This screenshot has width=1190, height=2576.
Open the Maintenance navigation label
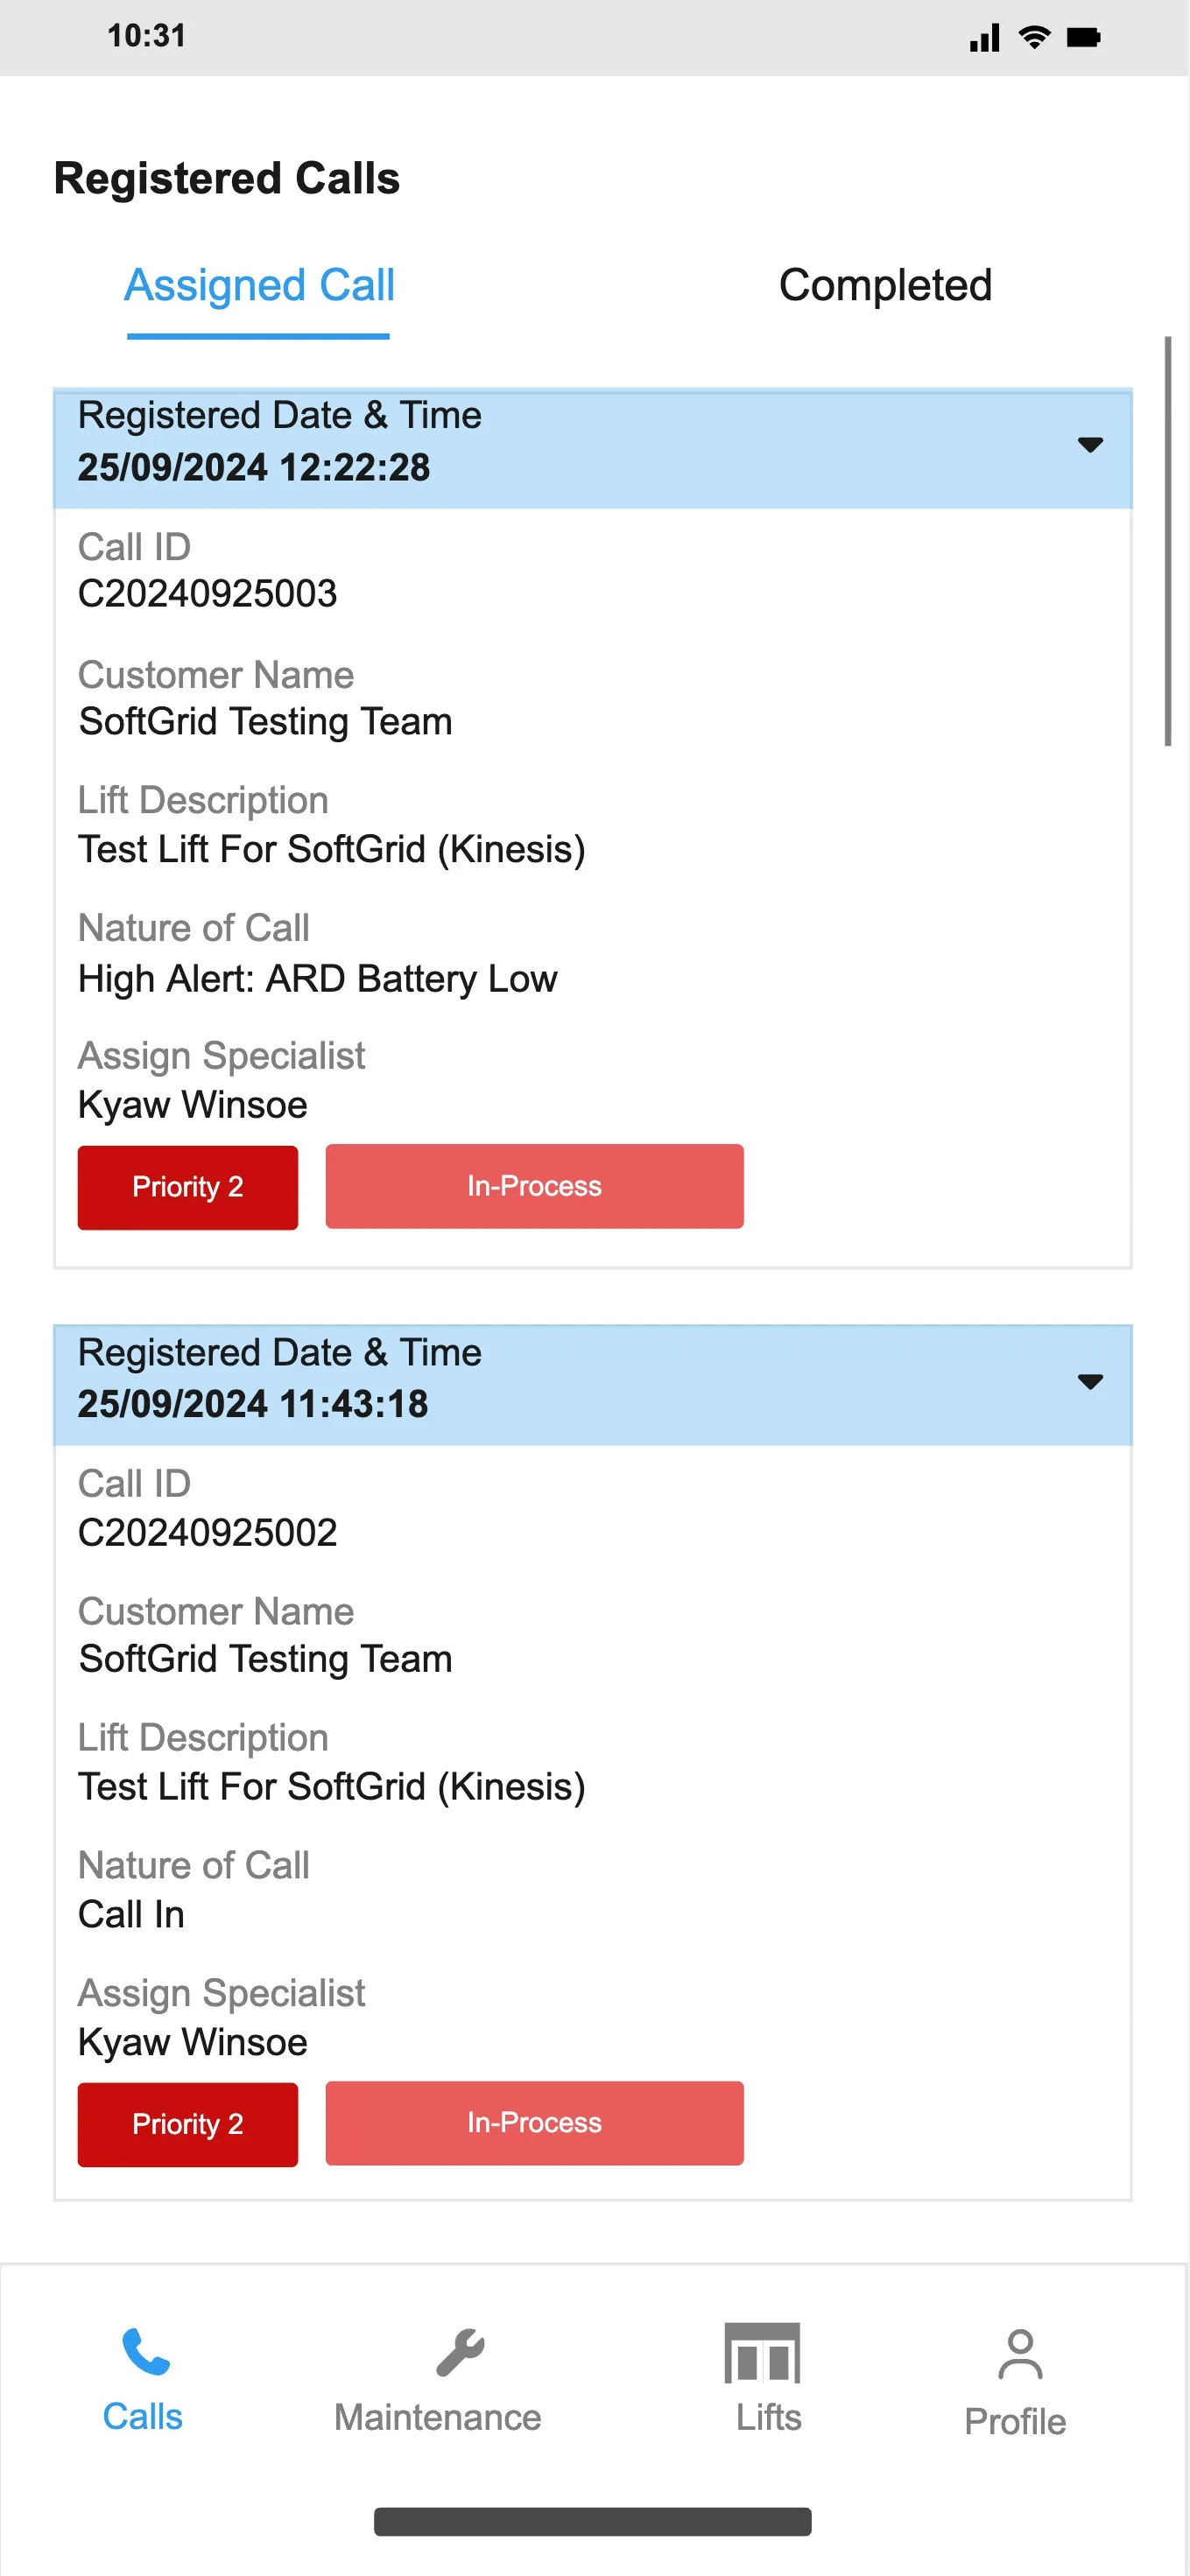point(438,2417)
